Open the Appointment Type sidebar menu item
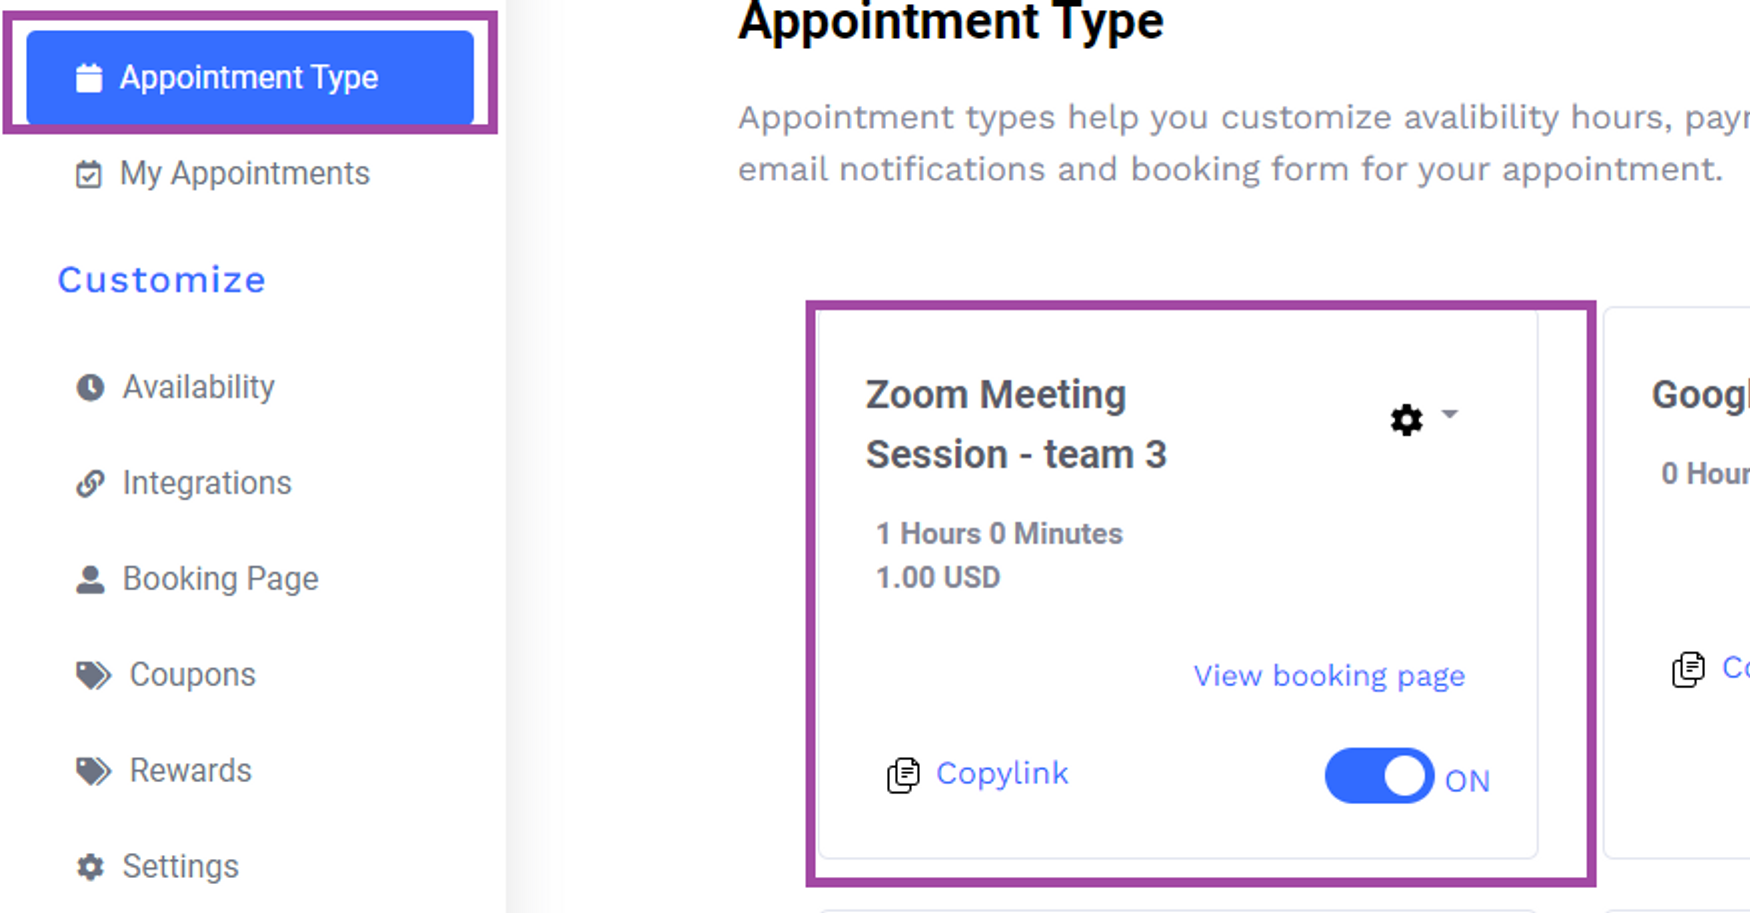 [250, 78]
